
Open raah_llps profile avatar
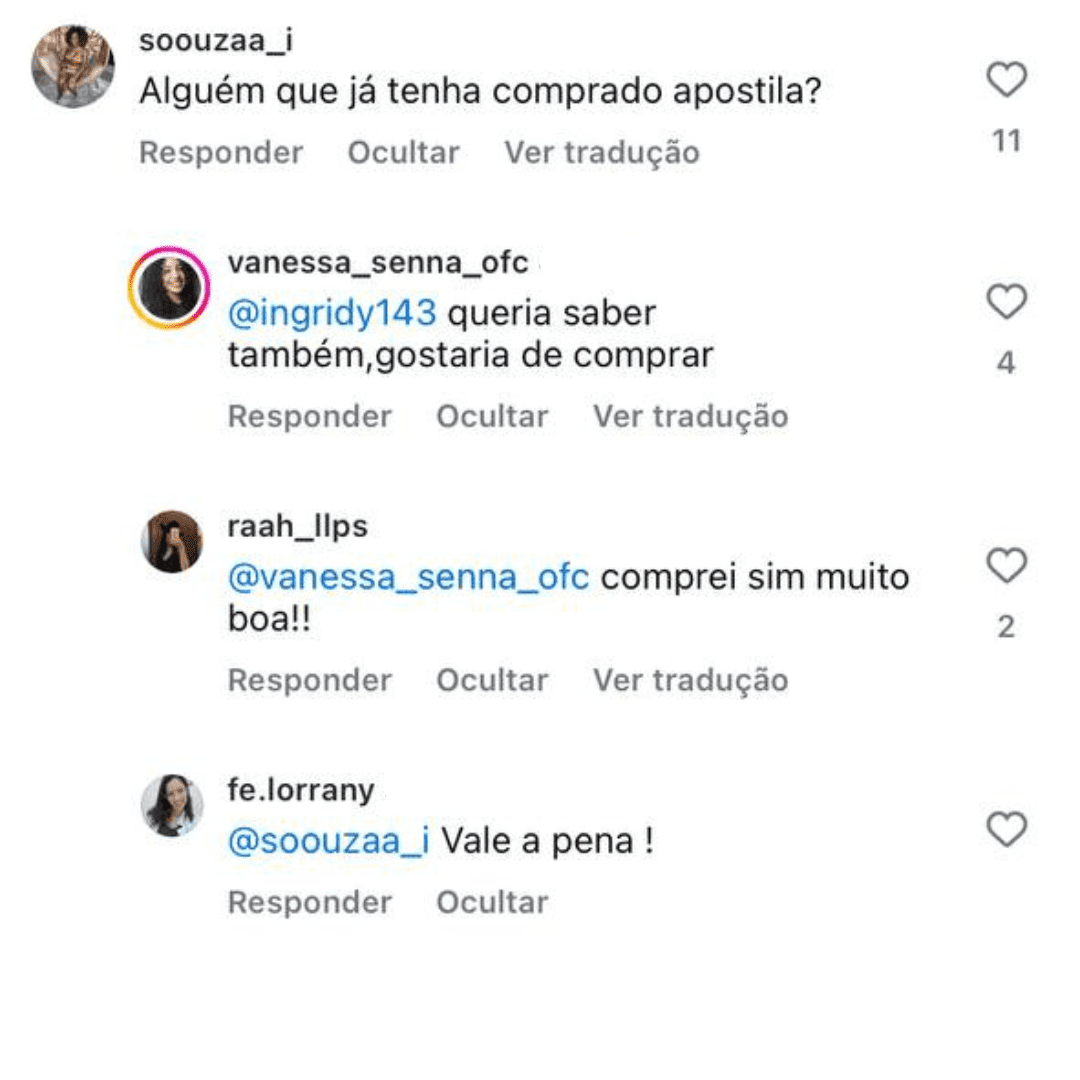pyautogui.click(x=171, y=542)
